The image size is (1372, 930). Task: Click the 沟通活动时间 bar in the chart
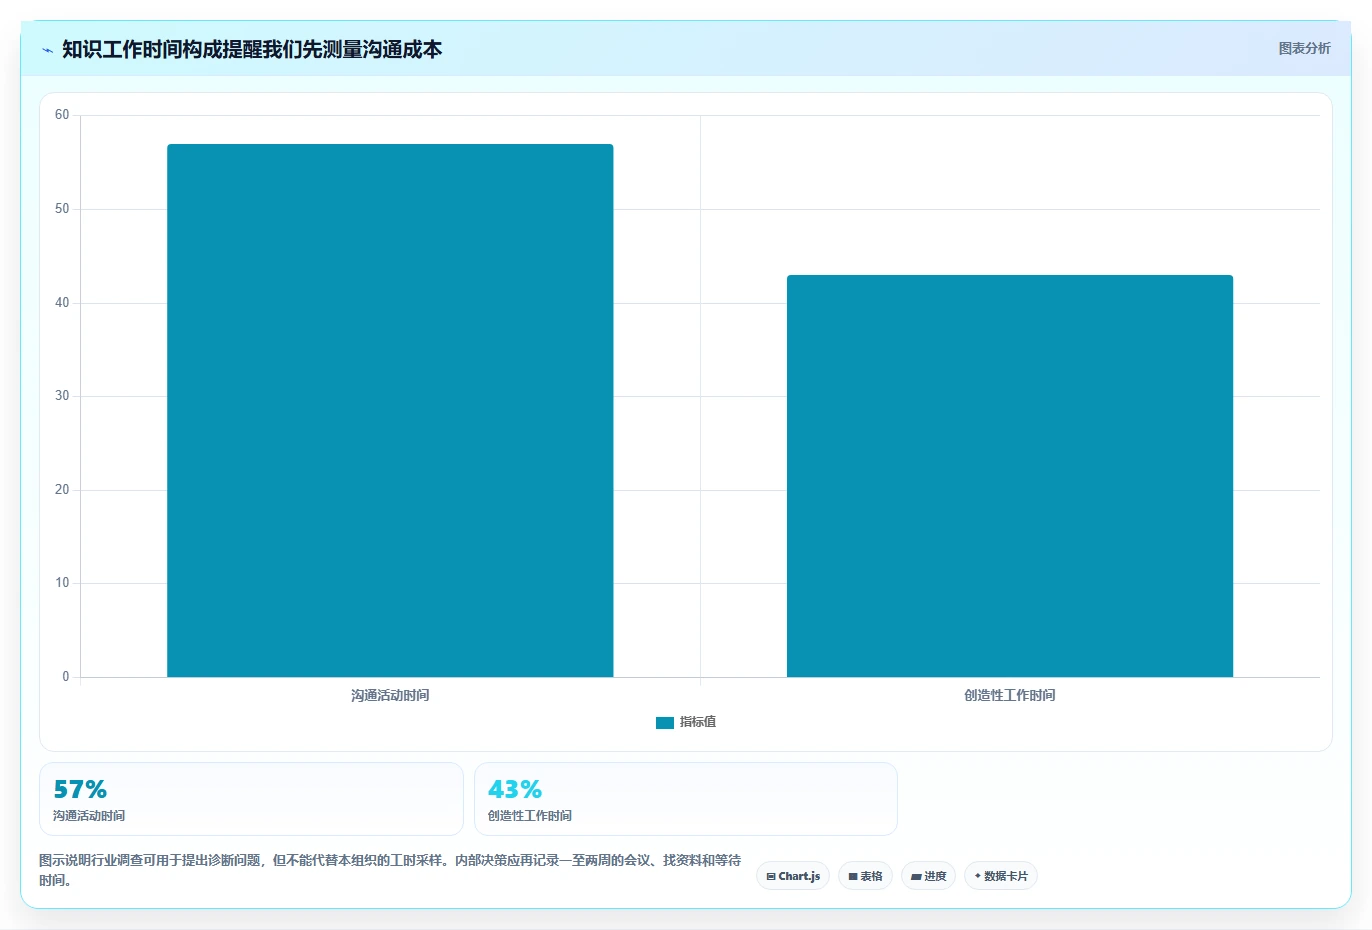click(x=390, y=410)
